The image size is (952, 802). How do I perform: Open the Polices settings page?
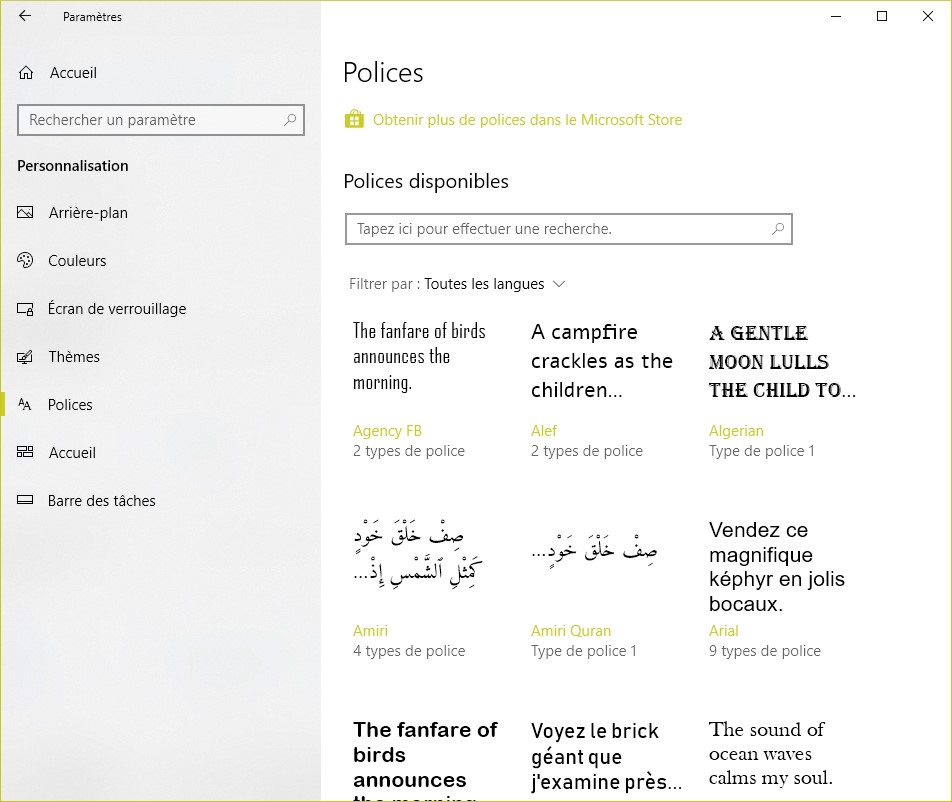70,405
